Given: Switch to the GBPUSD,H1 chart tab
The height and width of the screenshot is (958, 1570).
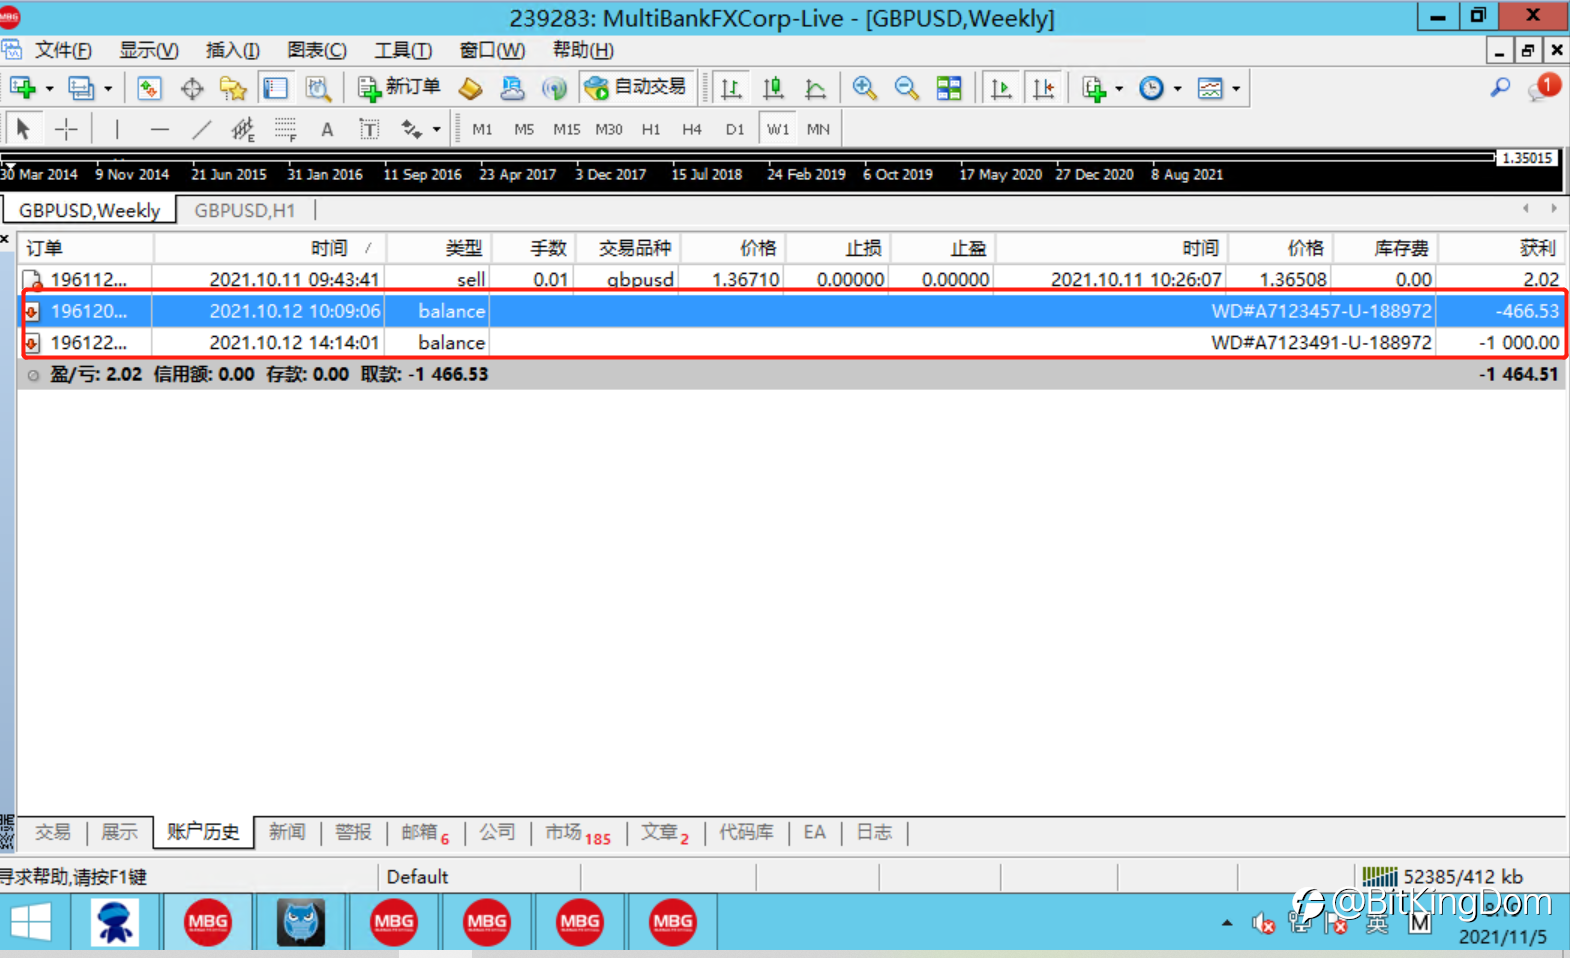Looking at the screenshot, I should 245,210.
